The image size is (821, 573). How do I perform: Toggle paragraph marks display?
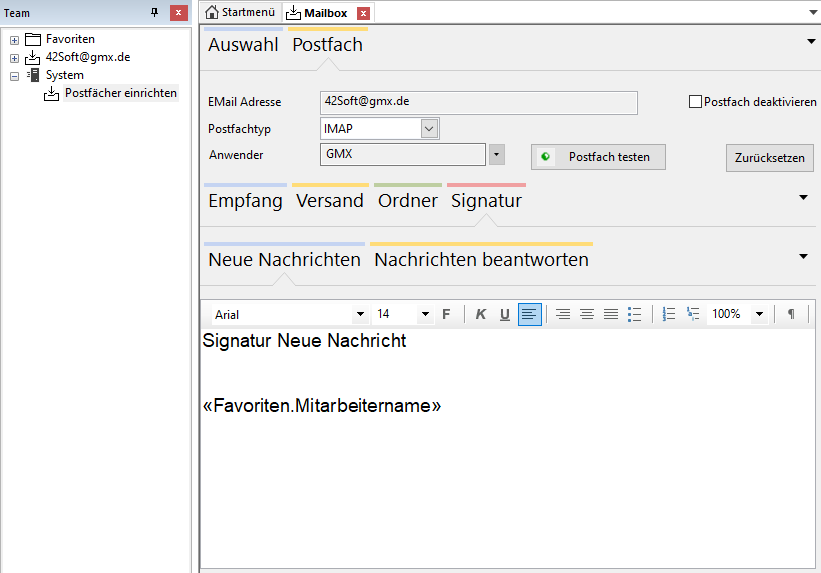[x=791, y=314]
